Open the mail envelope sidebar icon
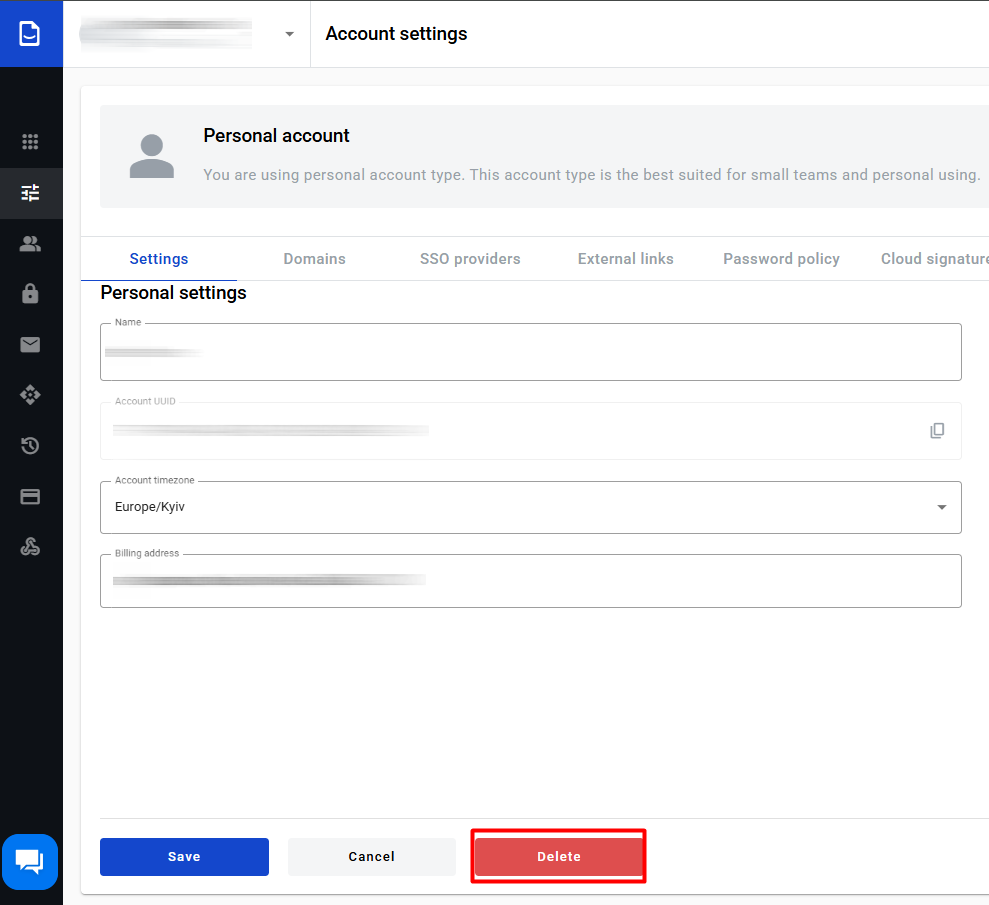 click(30, 344)
